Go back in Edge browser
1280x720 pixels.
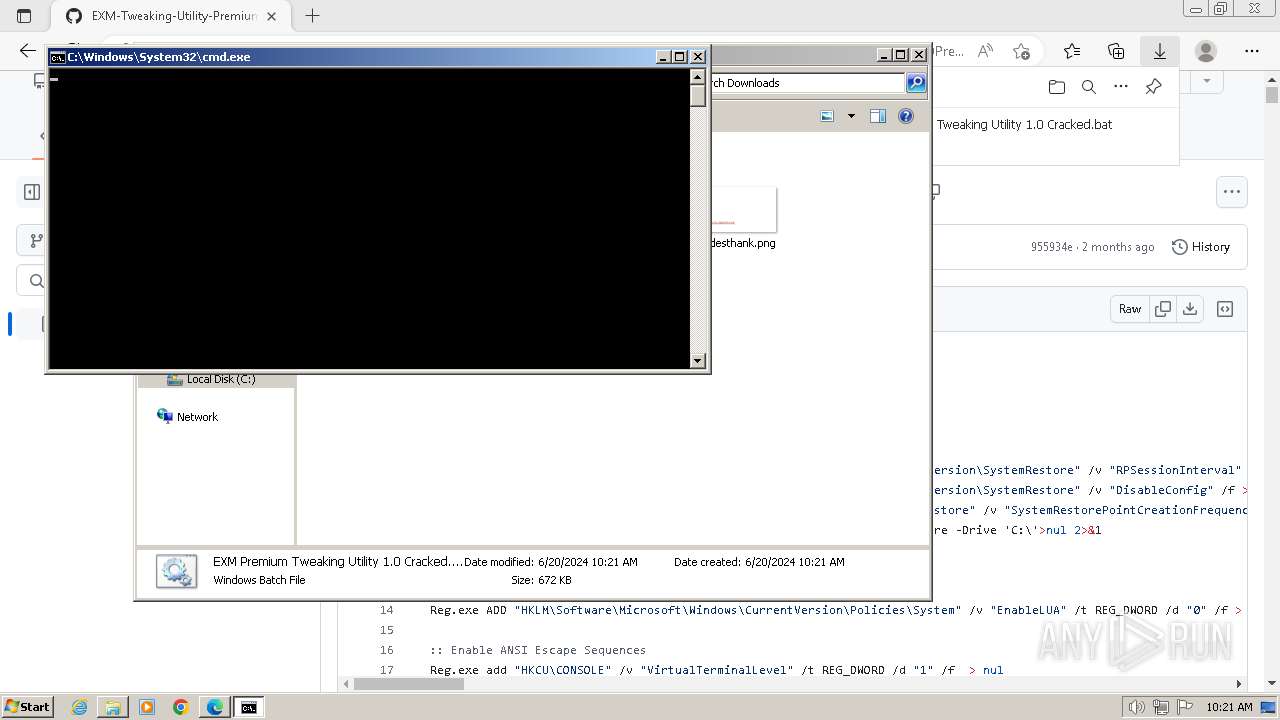point(28,51)
